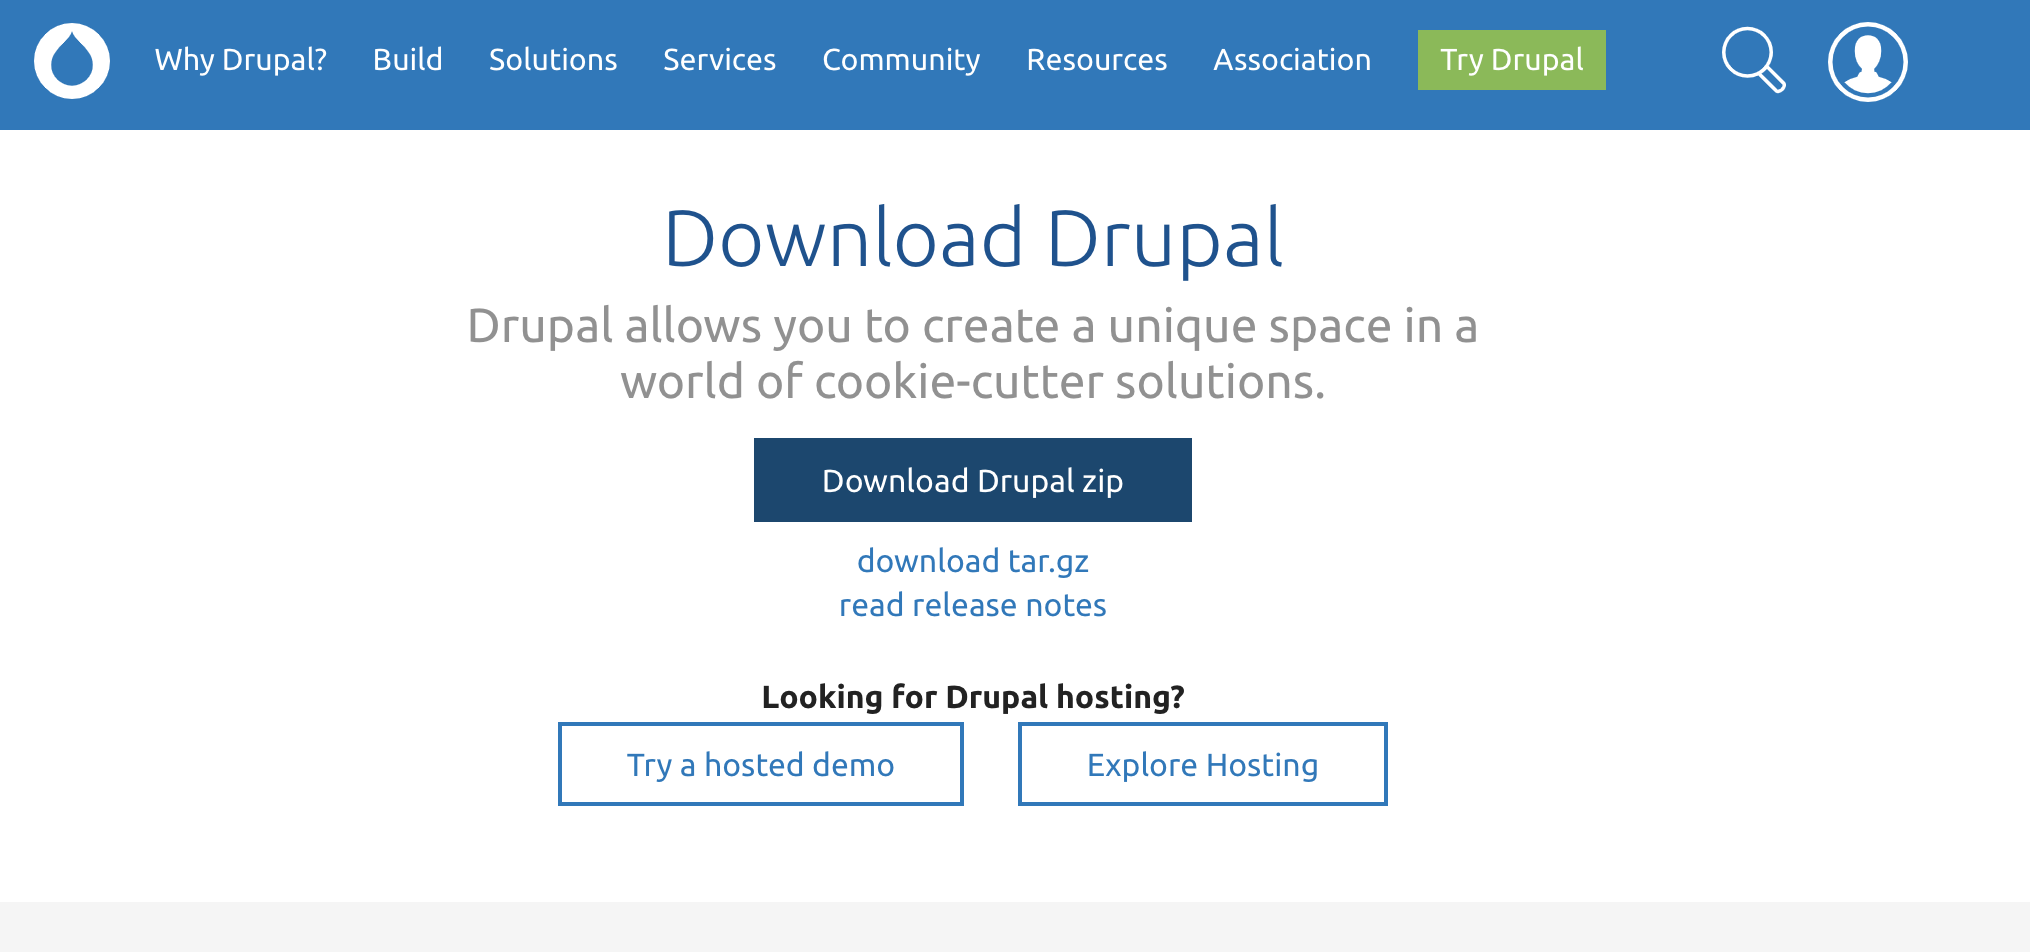
Task: Try a hosted demo of Drupal
Action: (760, 764)
